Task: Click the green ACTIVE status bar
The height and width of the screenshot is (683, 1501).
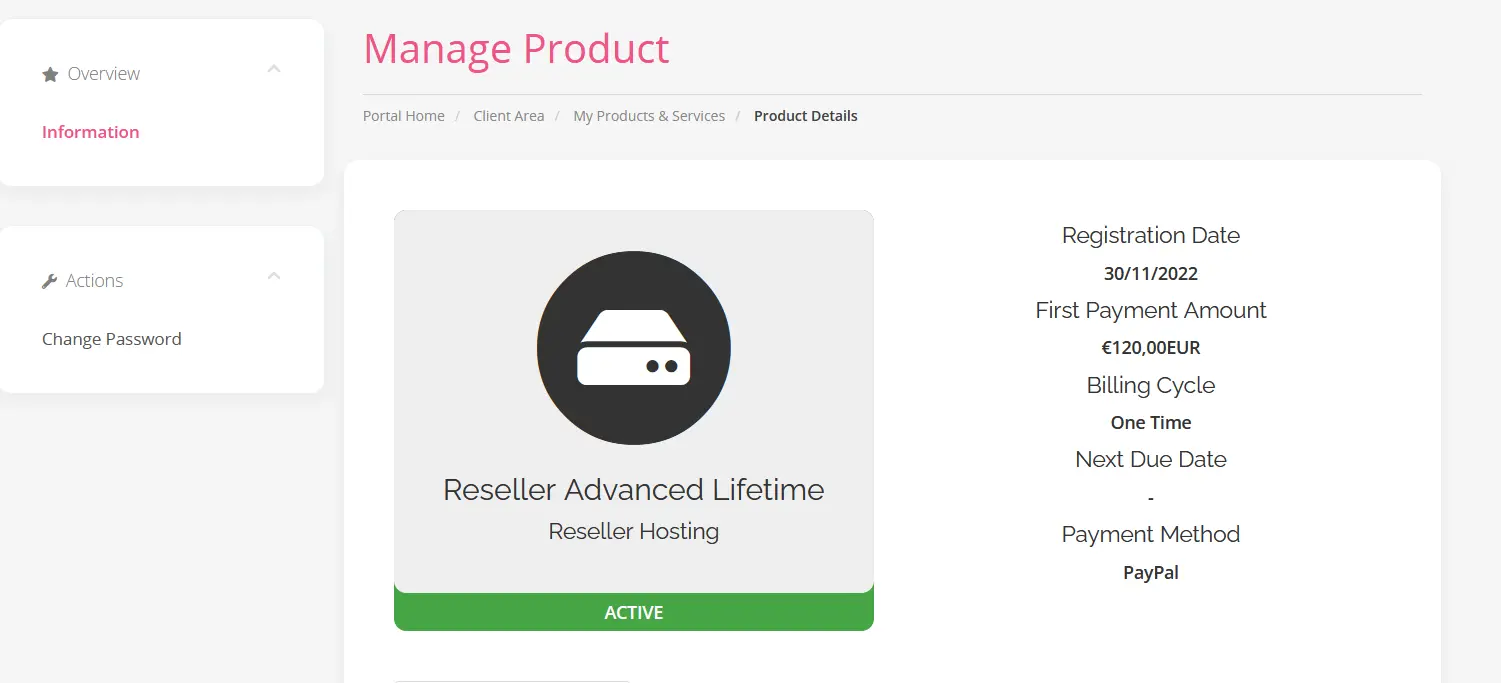Action: (634, 612)
